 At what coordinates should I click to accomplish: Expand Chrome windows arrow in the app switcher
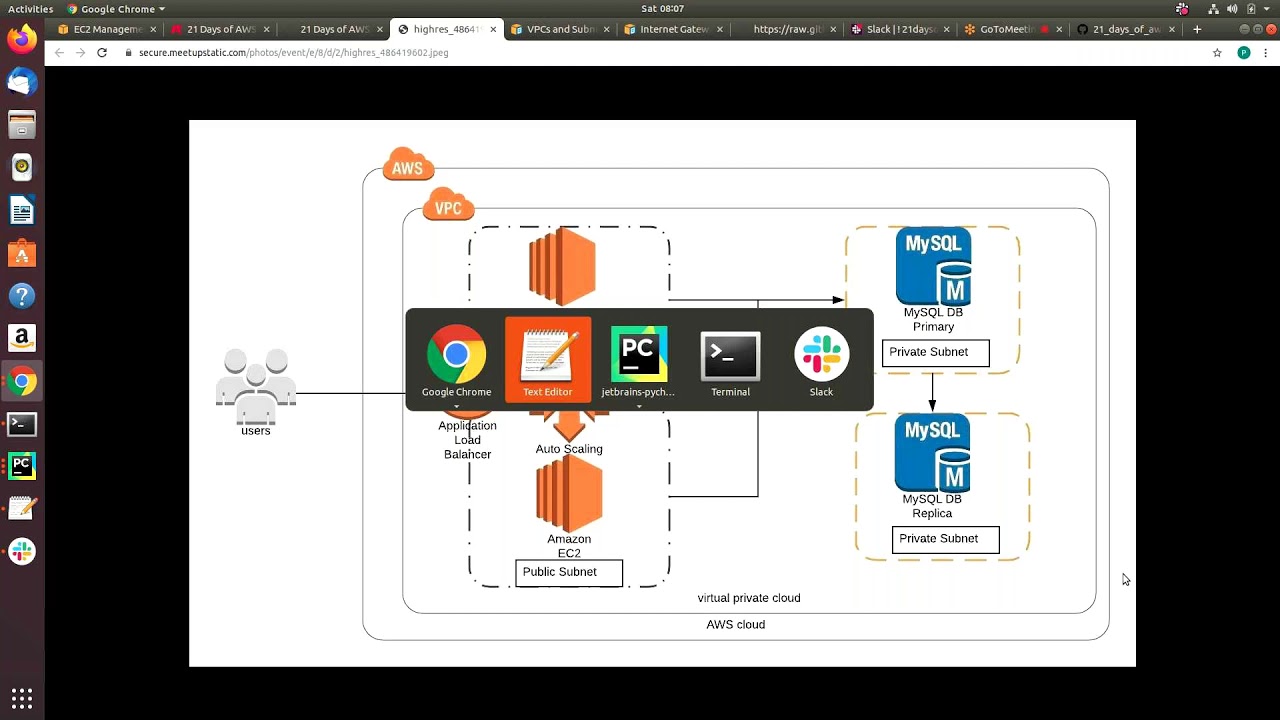coord(456,407)
